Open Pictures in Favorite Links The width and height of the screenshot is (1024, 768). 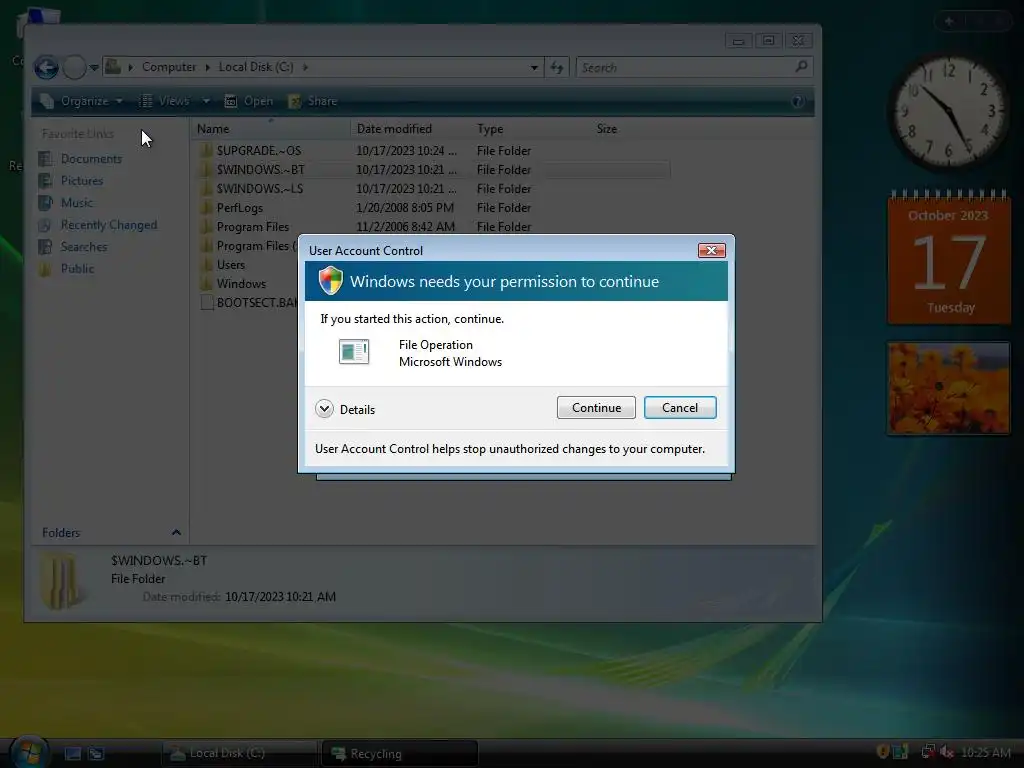coord(71,180)
